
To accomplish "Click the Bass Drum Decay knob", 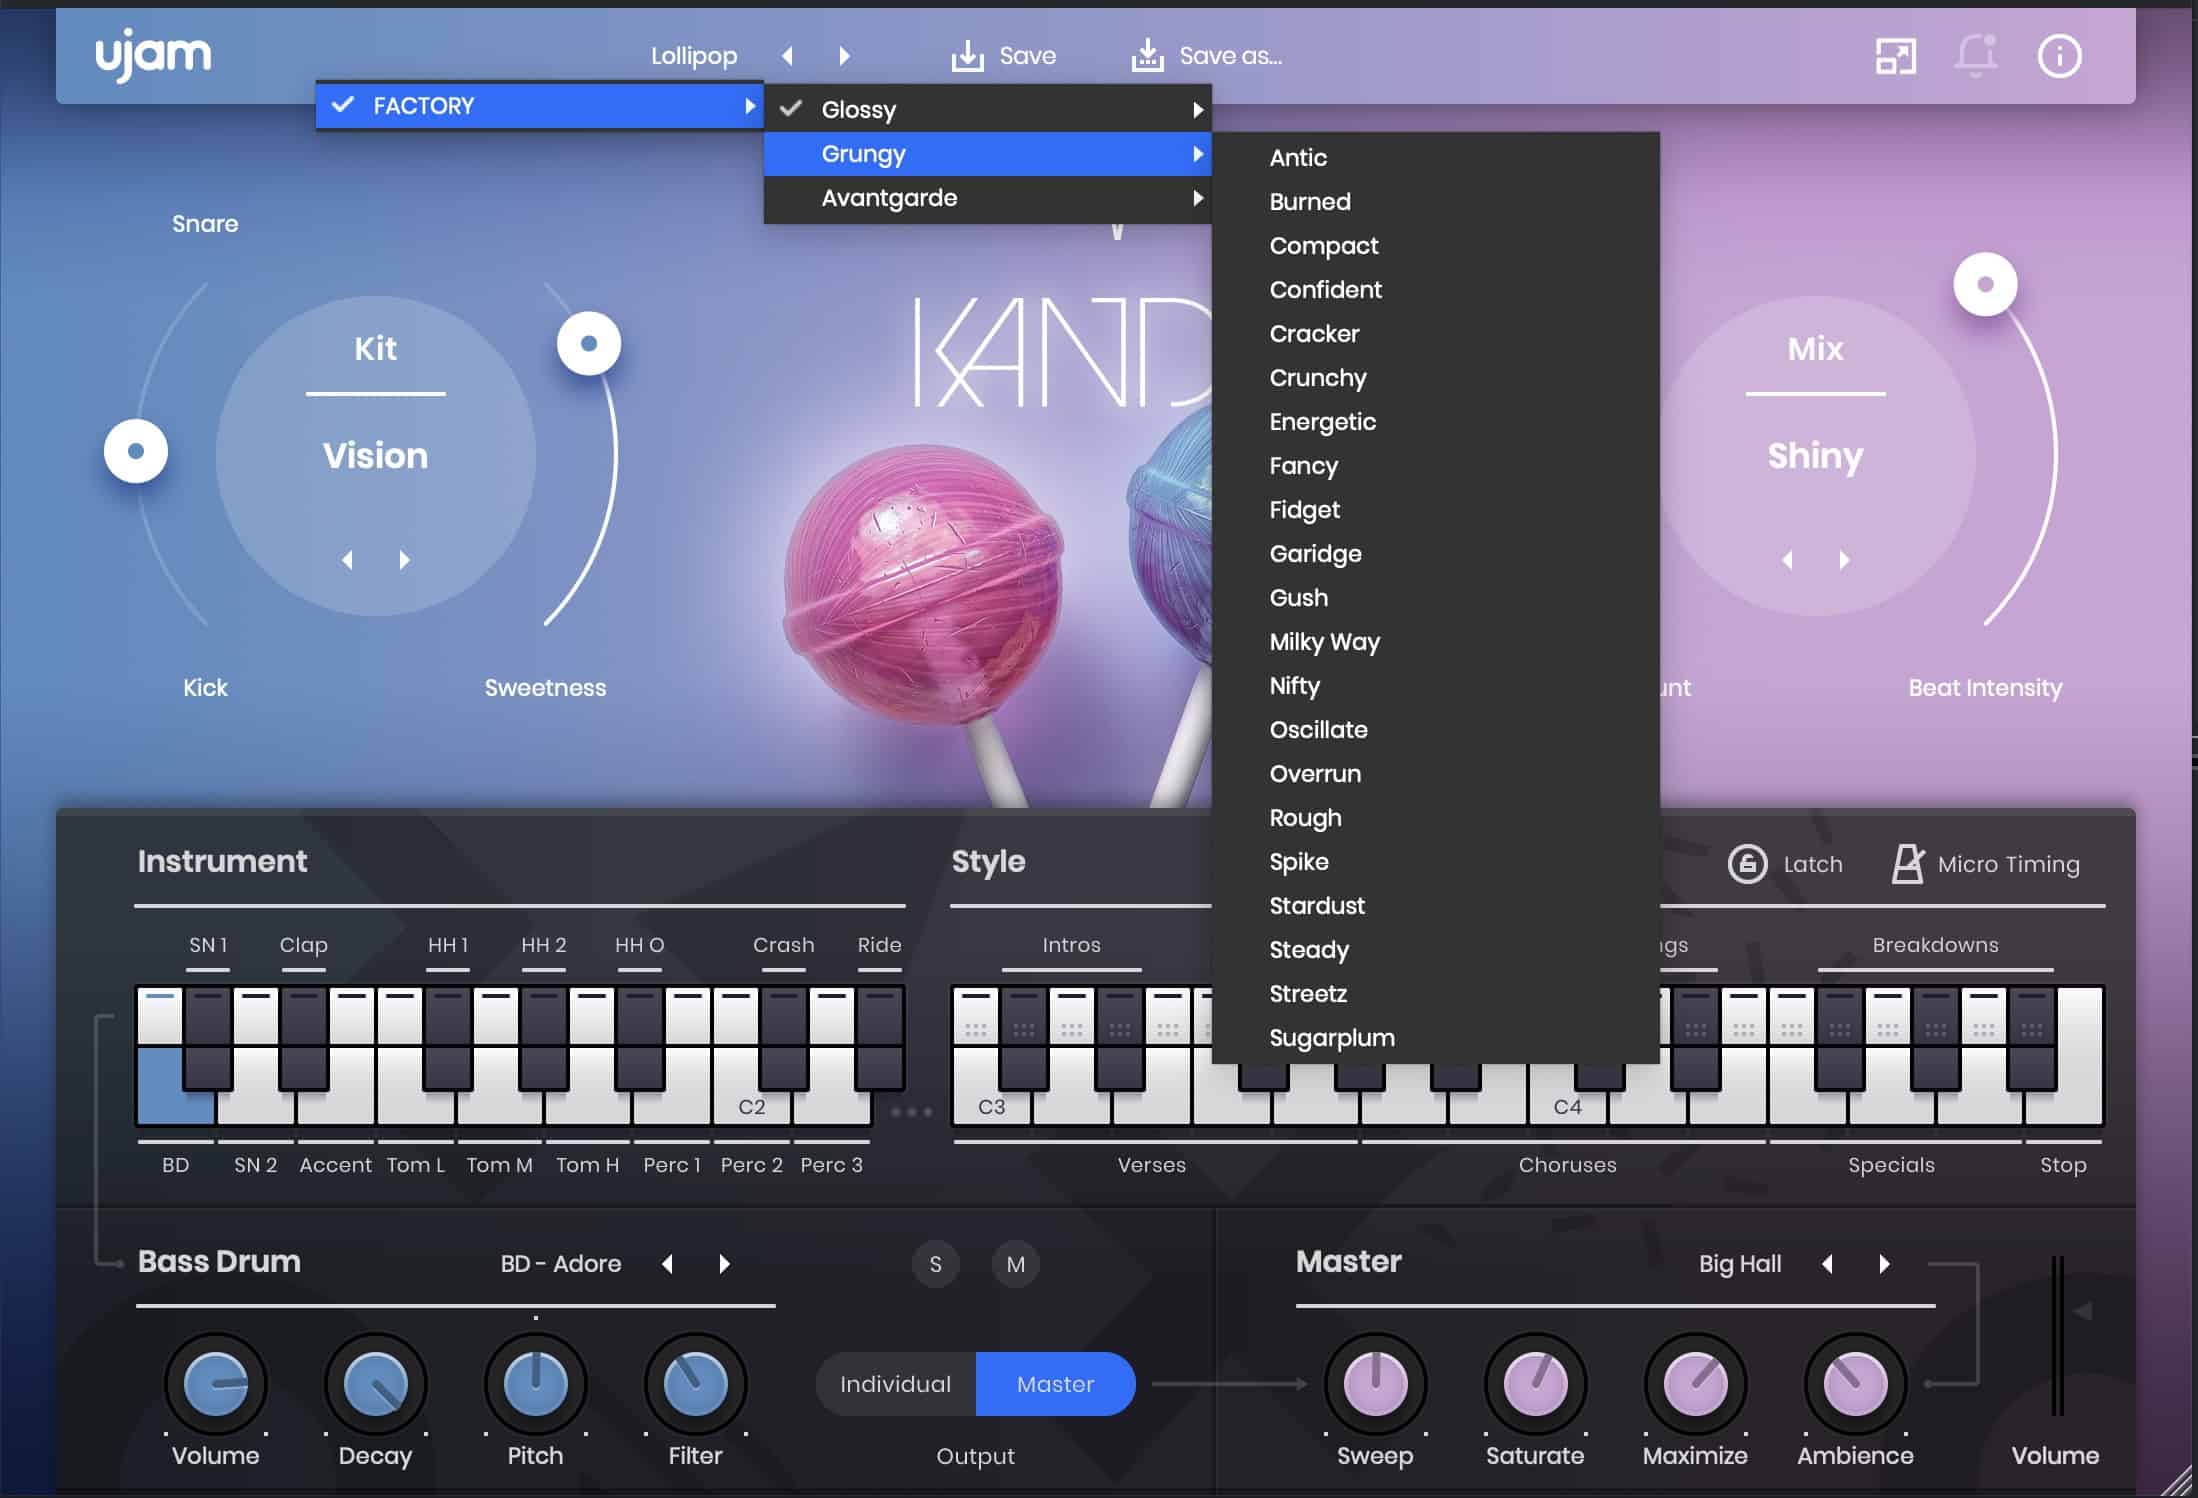I will coord(375,1384).
